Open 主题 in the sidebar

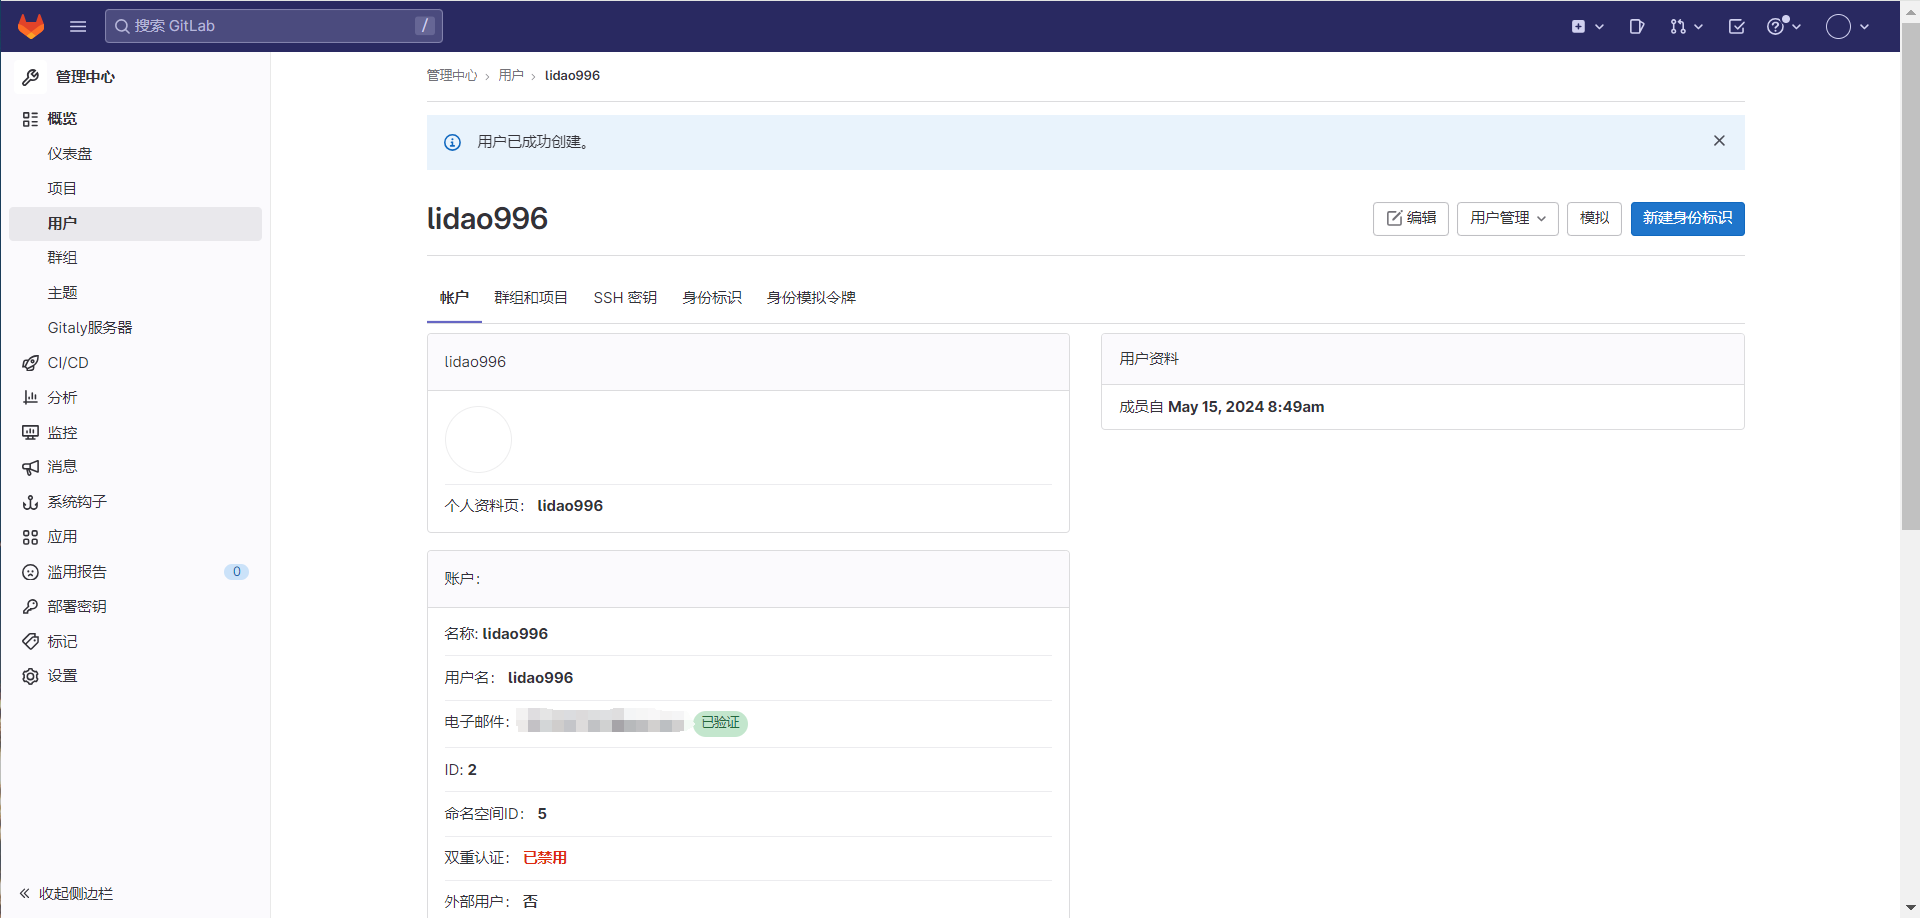[x=135, y=293]
